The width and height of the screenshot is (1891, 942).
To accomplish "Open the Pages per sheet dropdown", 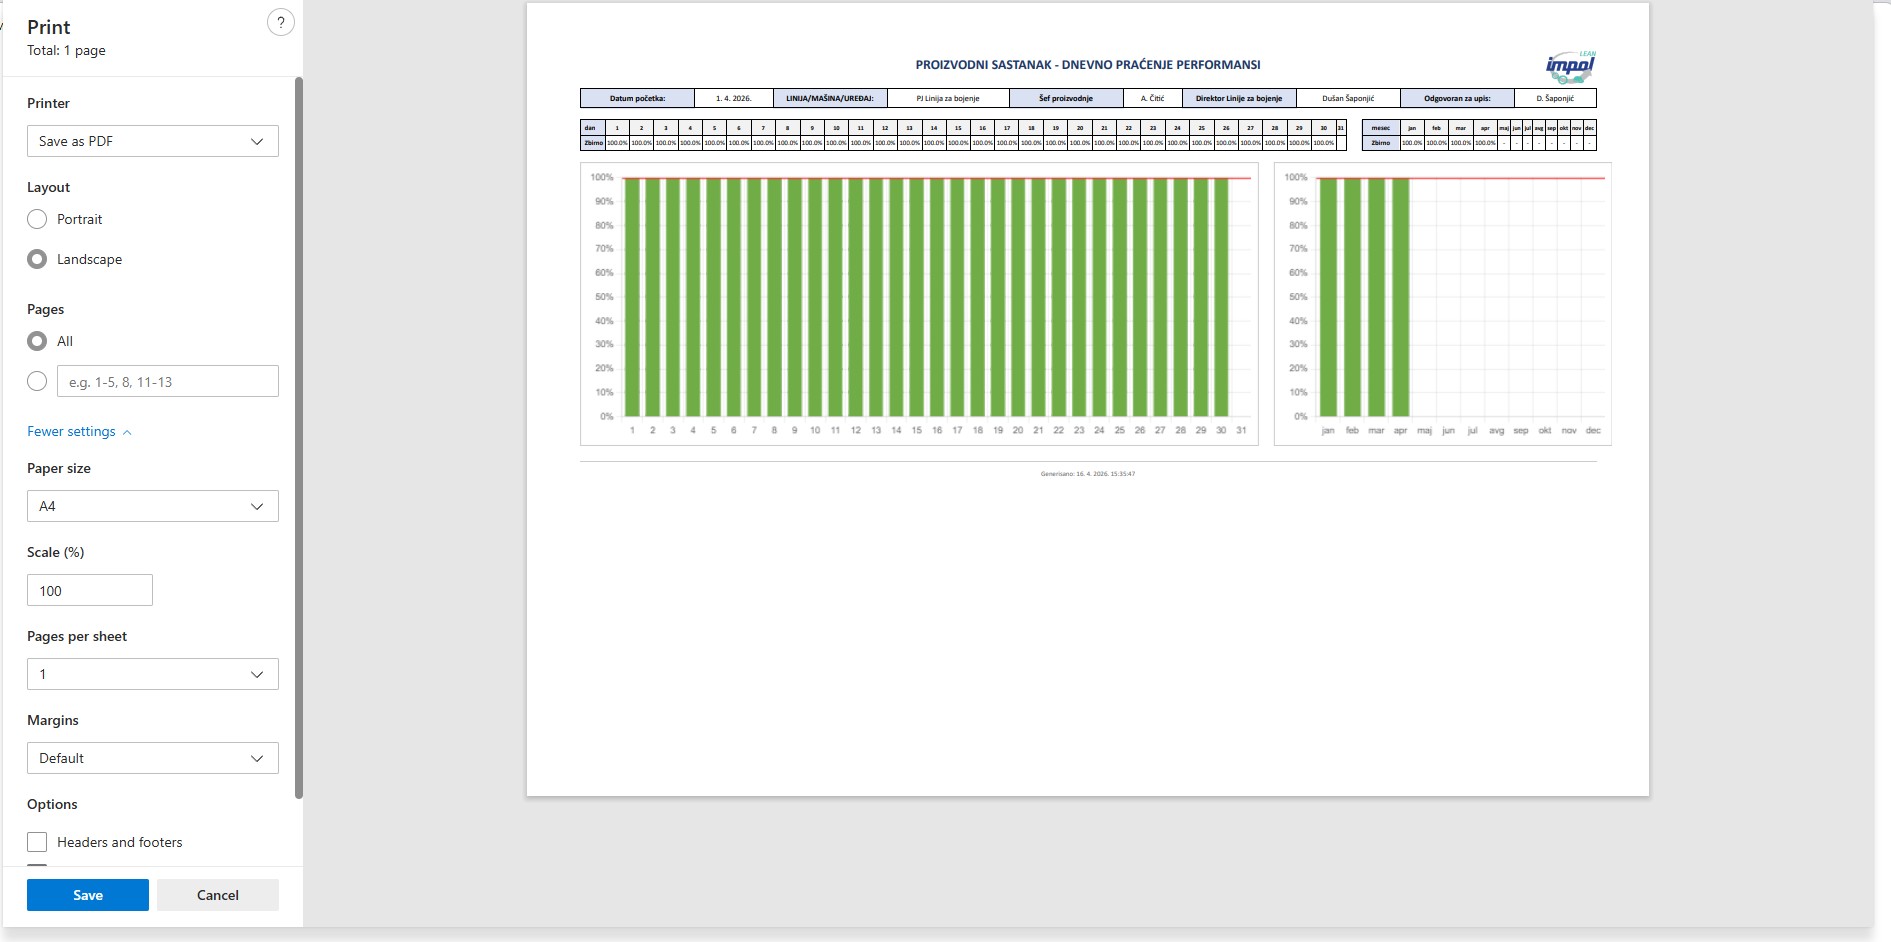I will [x=152, y=674].
